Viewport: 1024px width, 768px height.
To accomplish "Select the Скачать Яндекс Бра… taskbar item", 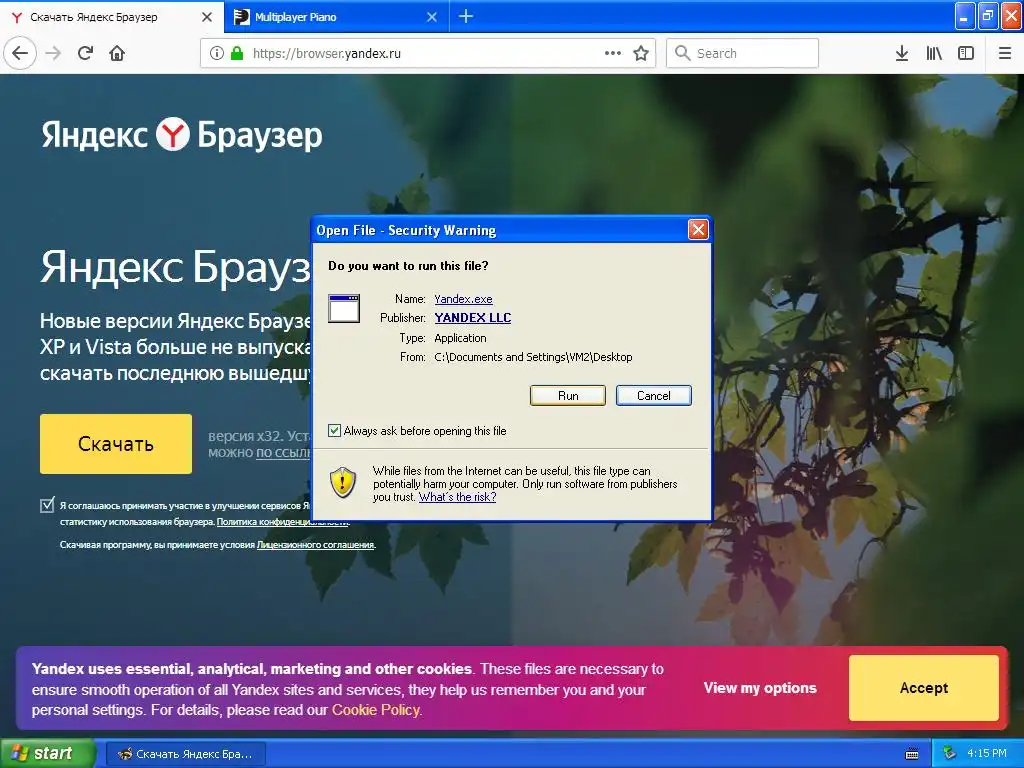I will click(x=185, y=754).
